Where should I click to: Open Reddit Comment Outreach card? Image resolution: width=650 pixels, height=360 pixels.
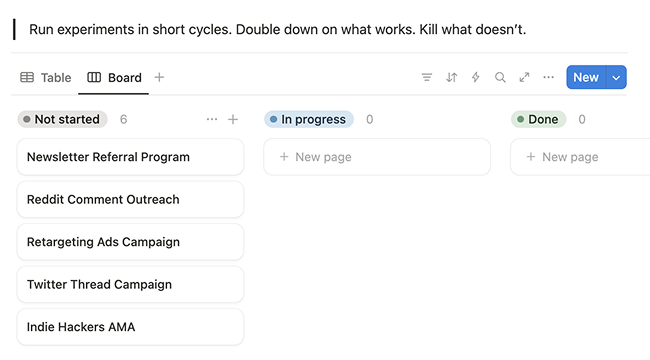(x=130, y=199)
